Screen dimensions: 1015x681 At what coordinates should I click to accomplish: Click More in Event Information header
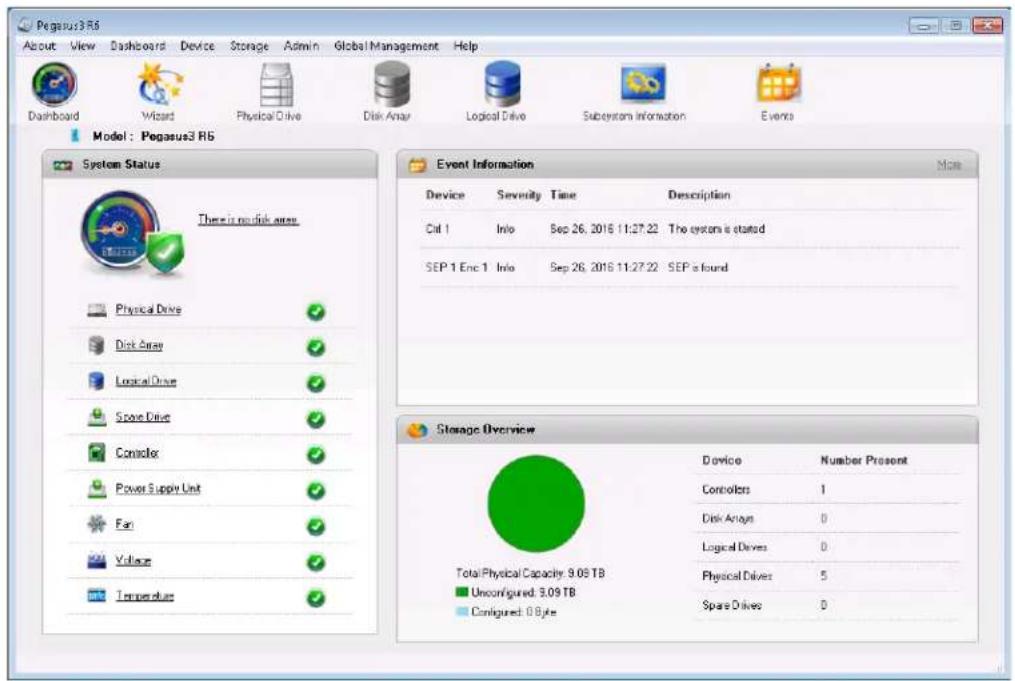click(x=949, y=165)
